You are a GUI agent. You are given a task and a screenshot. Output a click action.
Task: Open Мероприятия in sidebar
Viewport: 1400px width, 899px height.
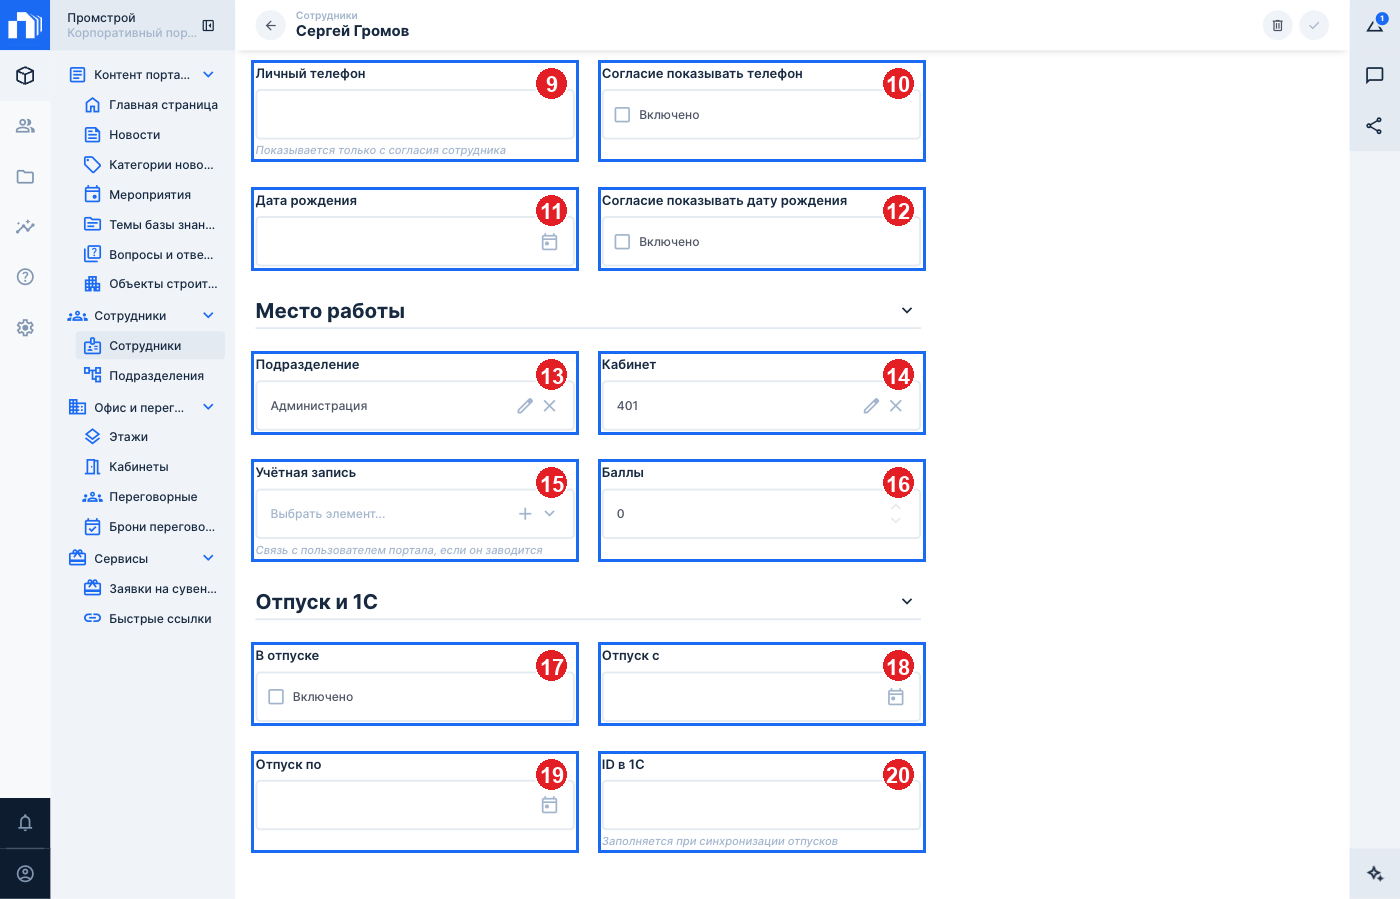pyautogui.click(x=152, y=195)
